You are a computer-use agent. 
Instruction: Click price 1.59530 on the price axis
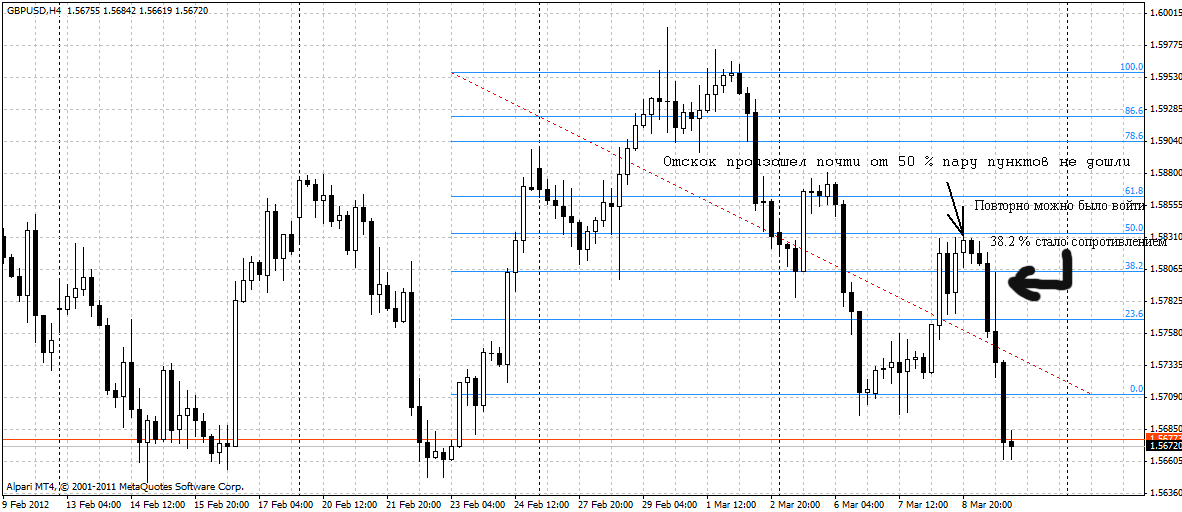(x=1166, y=77)
